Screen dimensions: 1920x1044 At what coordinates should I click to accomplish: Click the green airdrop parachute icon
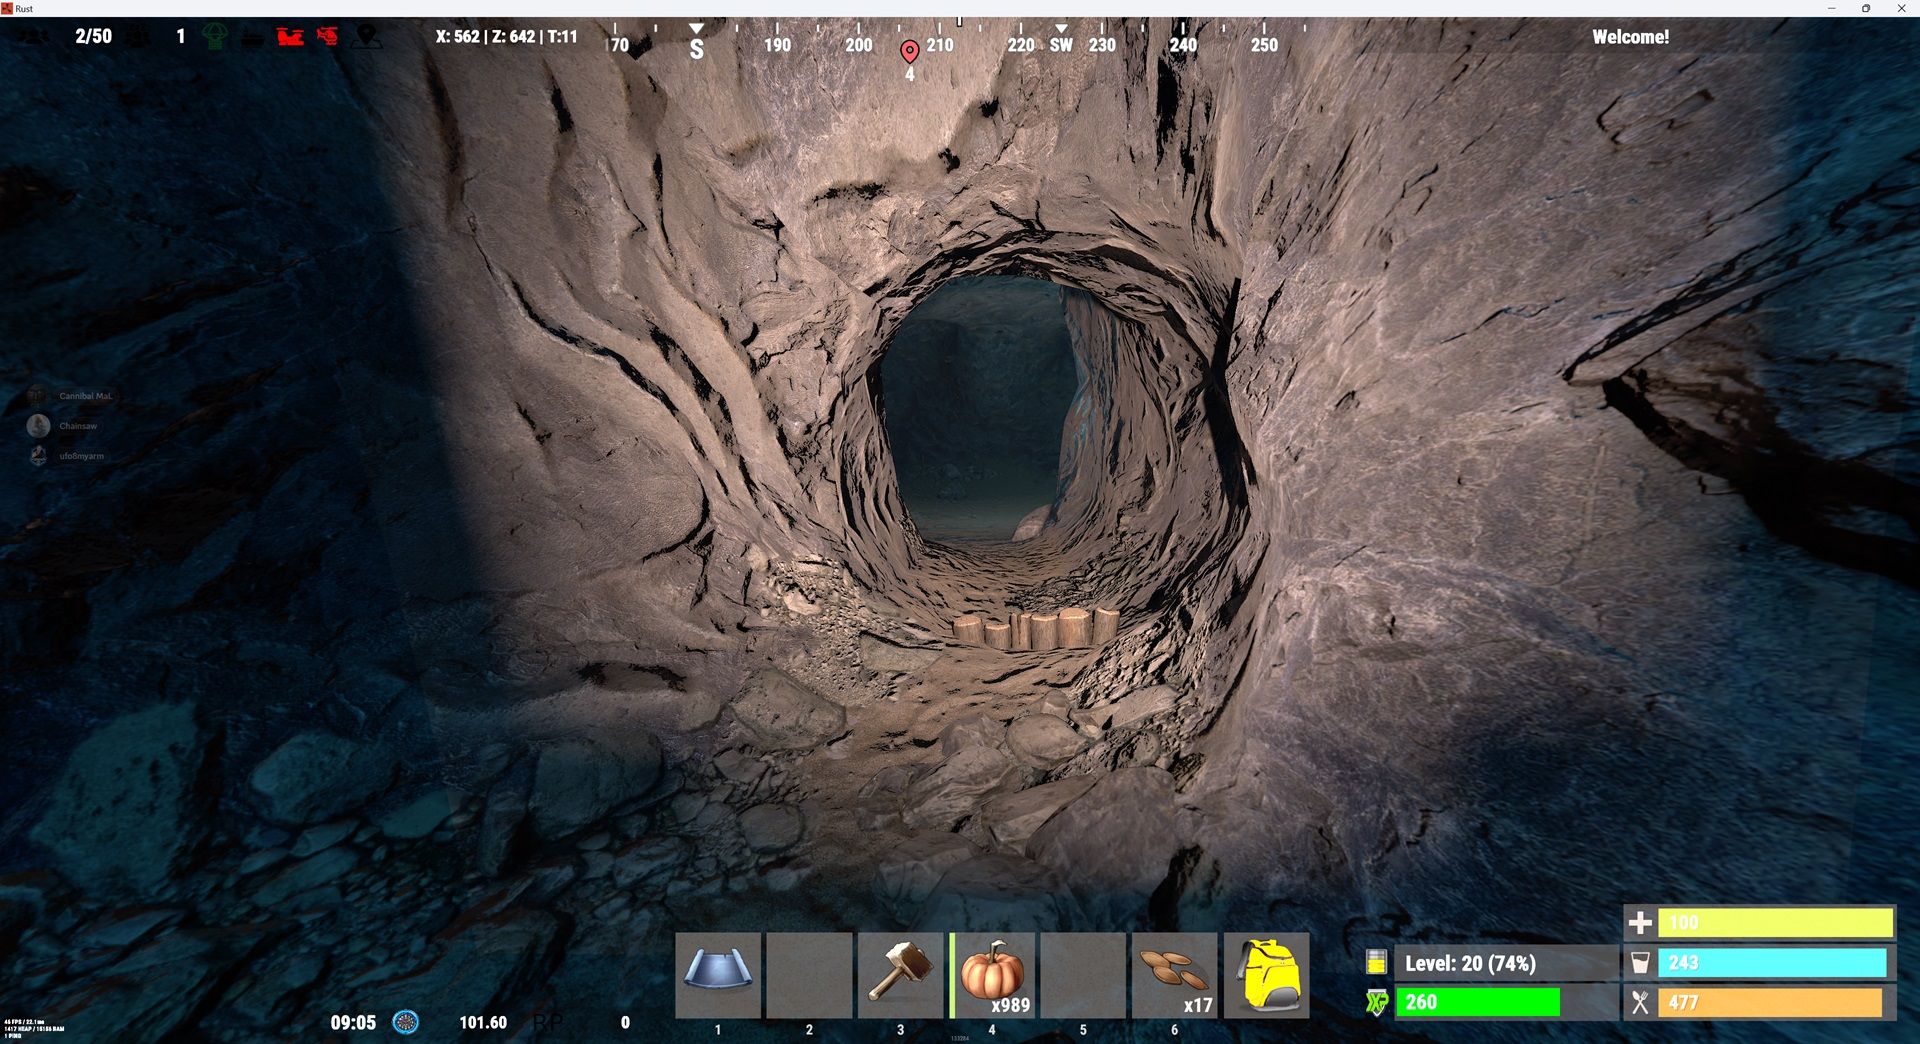214,37
